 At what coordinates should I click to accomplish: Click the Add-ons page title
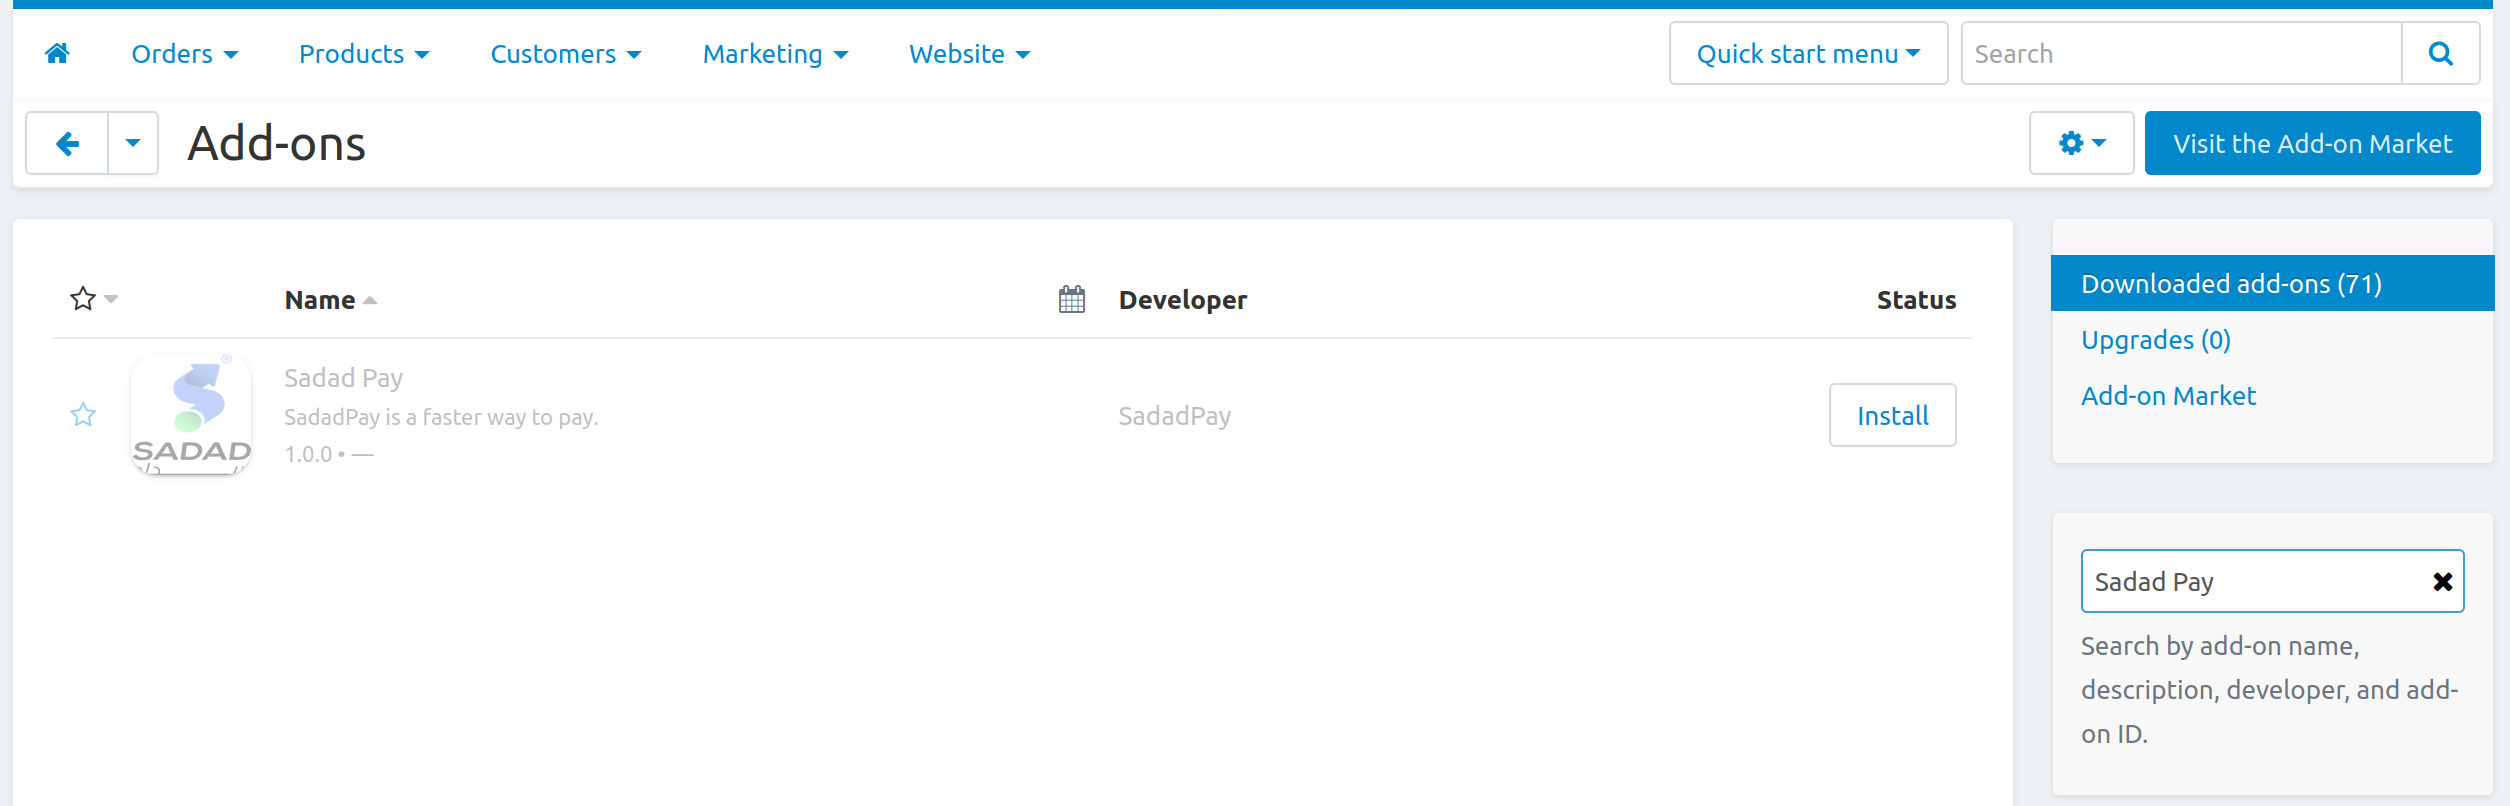point(277,143)
